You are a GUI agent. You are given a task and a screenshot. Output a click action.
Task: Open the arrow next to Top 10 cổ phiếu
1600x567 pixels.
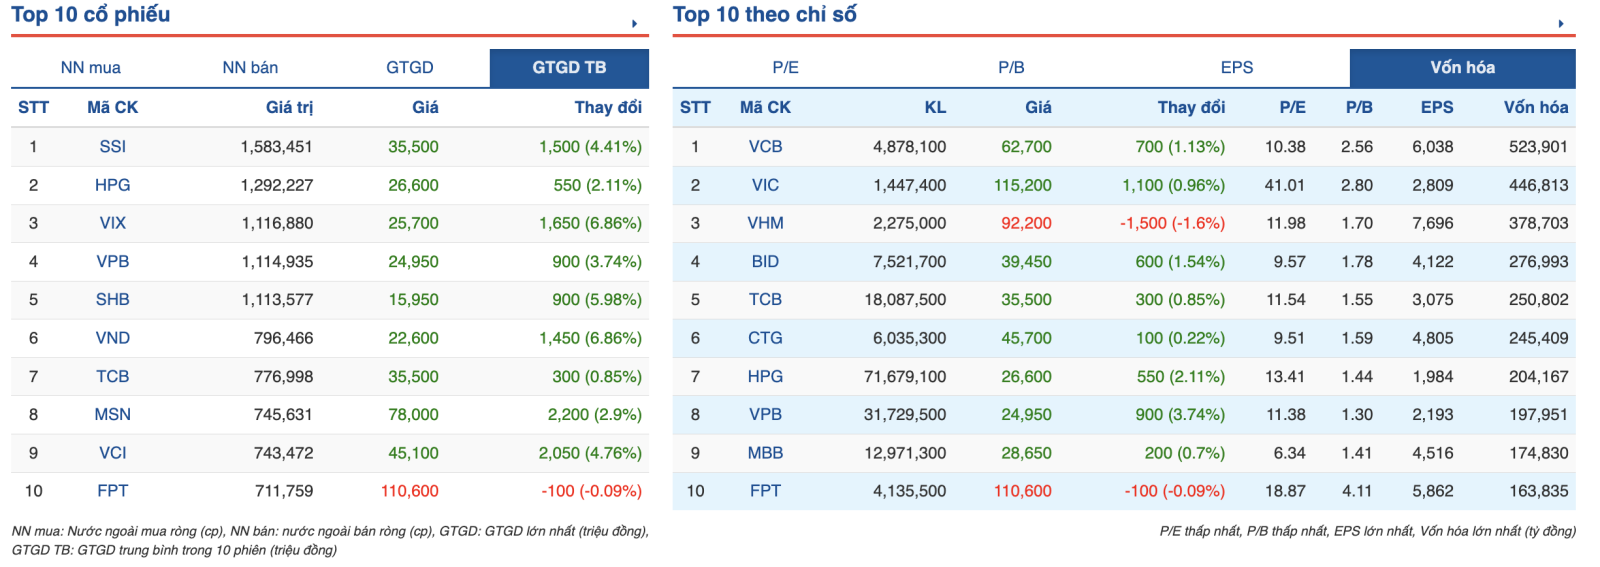[x=634, y=23]
